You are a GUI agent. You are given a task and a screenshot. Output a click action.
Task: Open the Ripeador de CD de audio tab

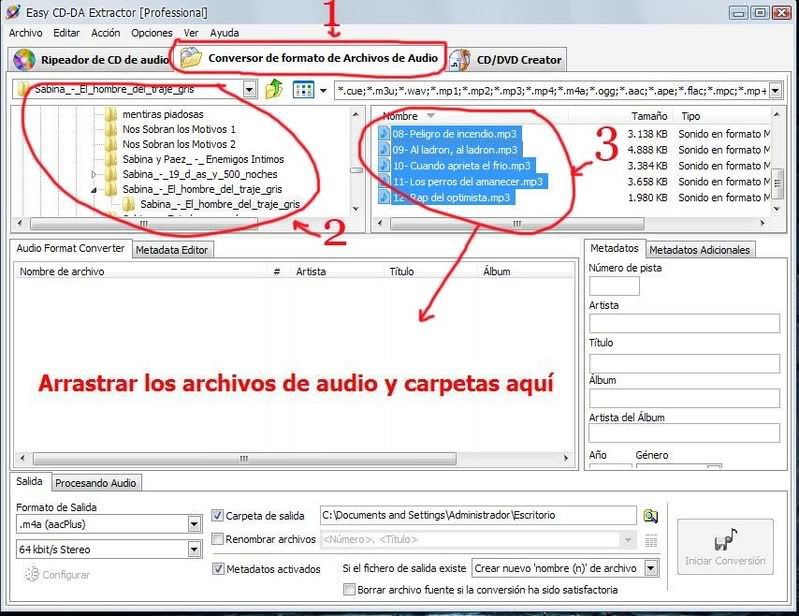pyautogui.click(x=91, y=60)
